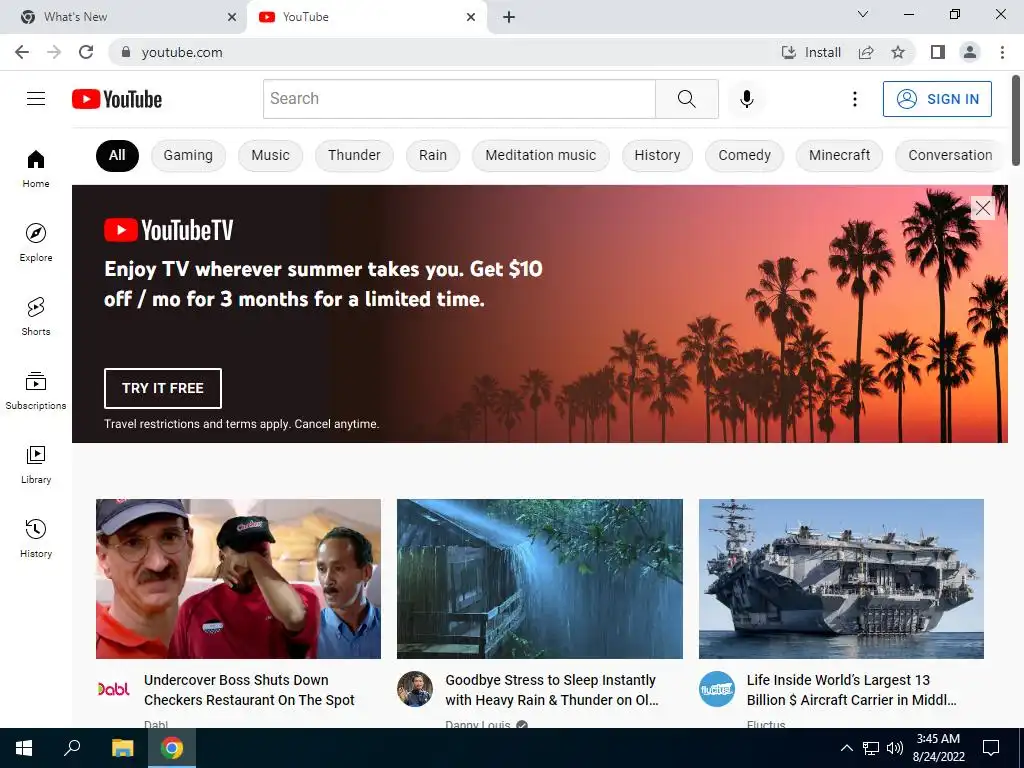Open taskbar search magnifier

72,748
